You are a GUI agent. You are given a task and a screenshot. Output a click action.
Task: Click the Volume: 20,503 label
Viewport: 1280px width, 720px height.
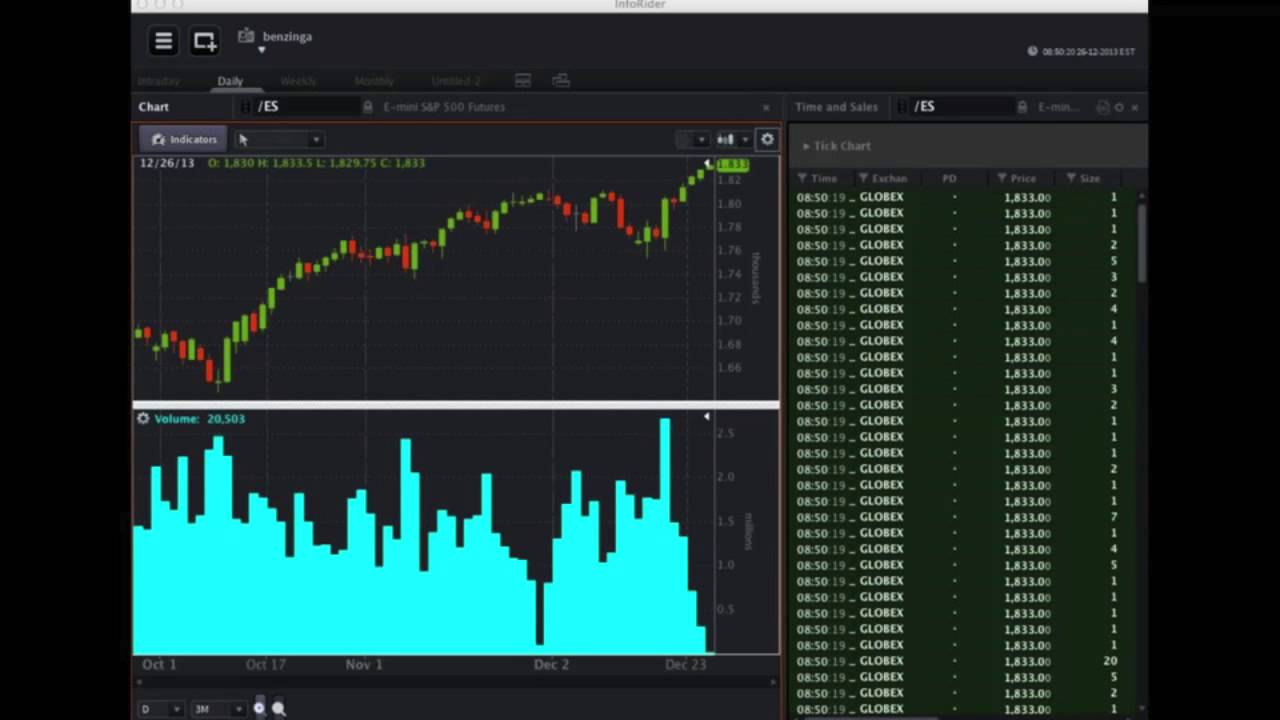point(199,418)
